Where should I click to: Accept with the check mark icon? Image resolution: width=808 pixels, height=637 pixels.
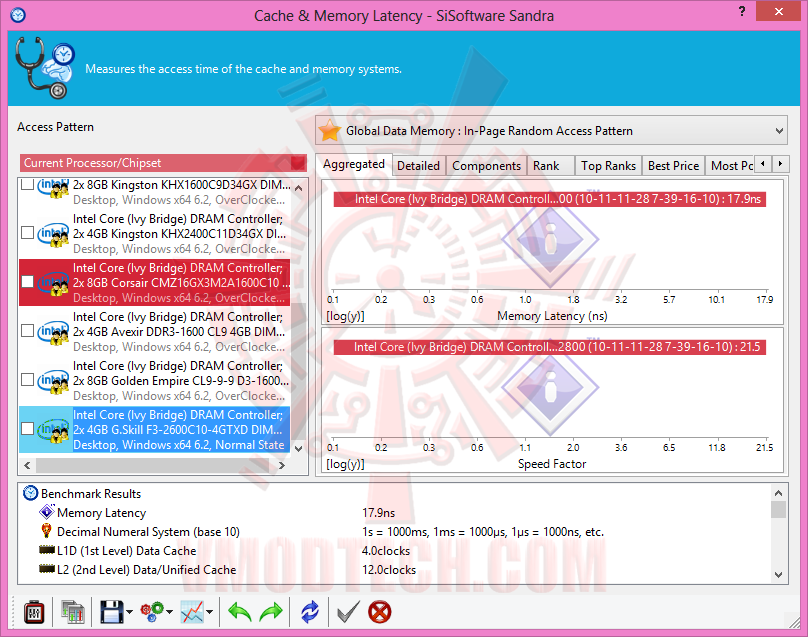tap(348, 612)
